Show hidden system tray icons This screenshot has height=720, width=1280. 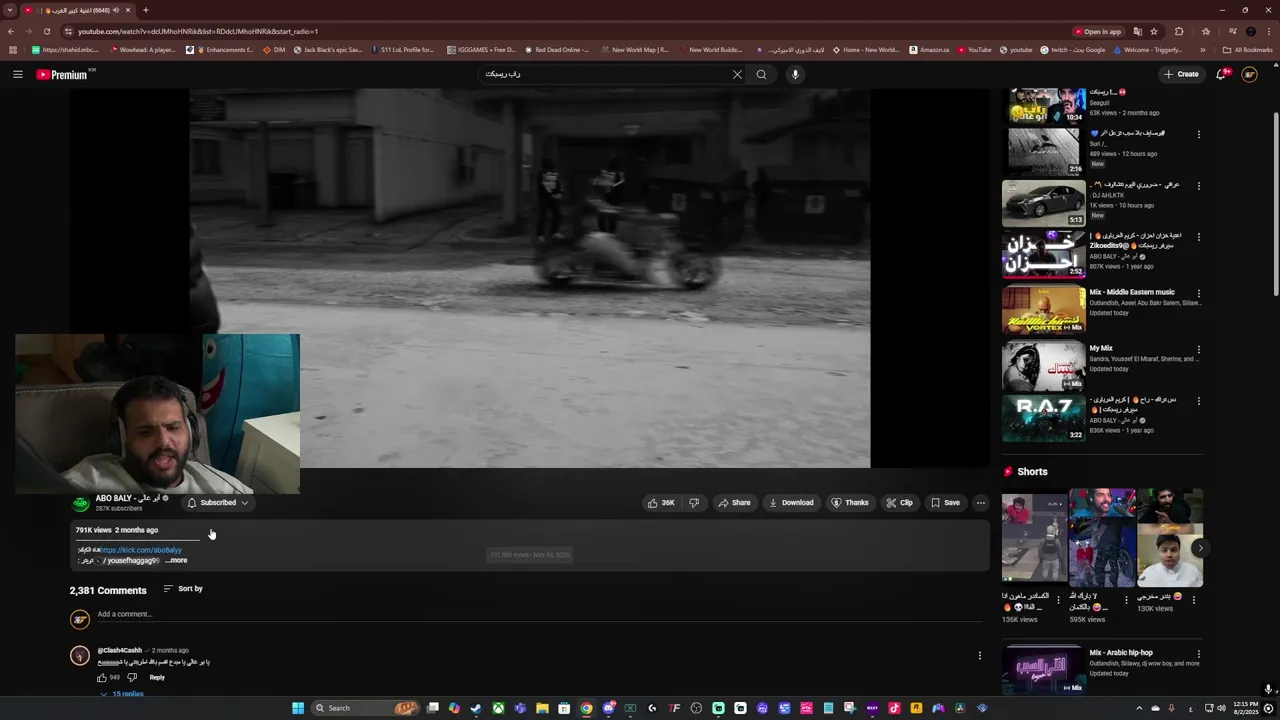click(1139, 708)
